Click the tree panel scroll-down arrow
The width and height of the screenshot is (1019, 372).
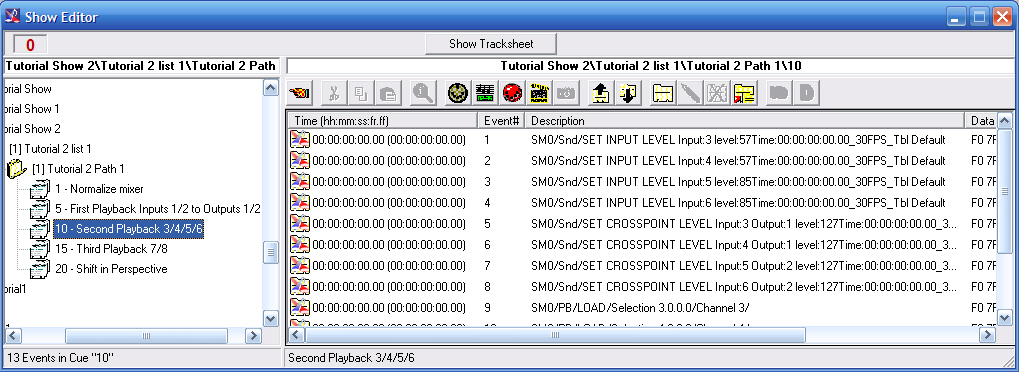pos(271,318)
